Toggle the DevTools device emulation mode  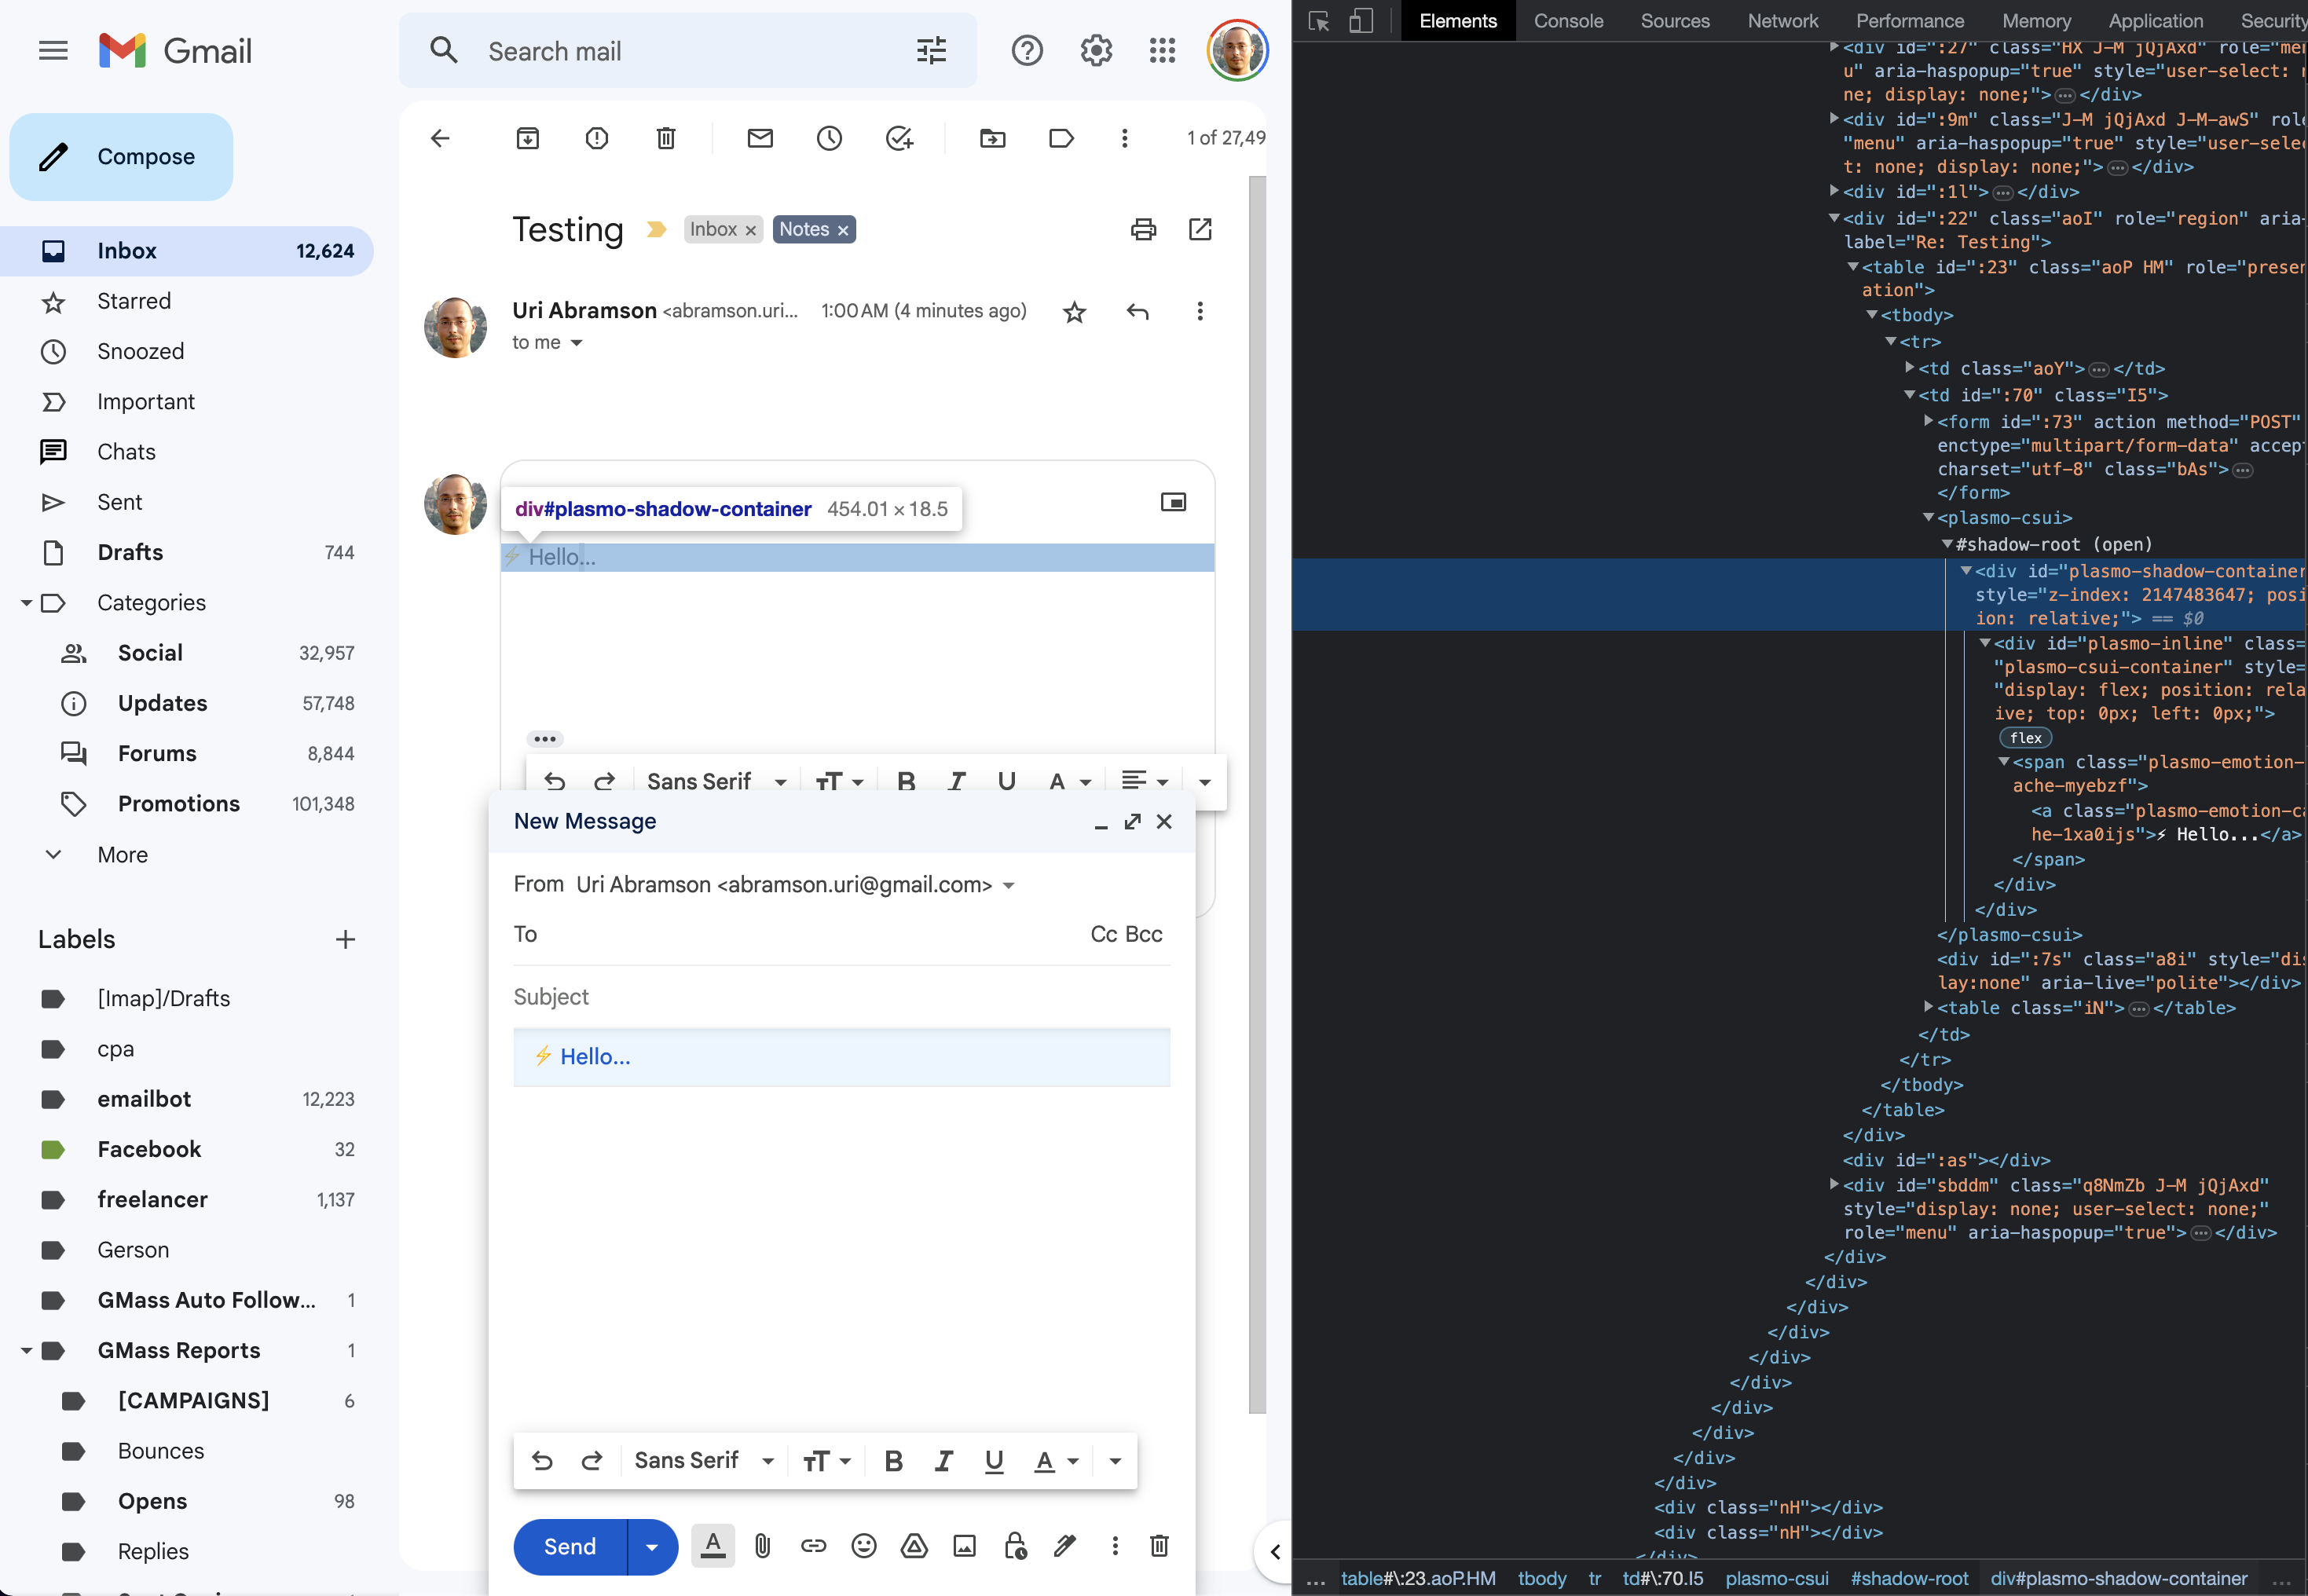pos(1360,20)
